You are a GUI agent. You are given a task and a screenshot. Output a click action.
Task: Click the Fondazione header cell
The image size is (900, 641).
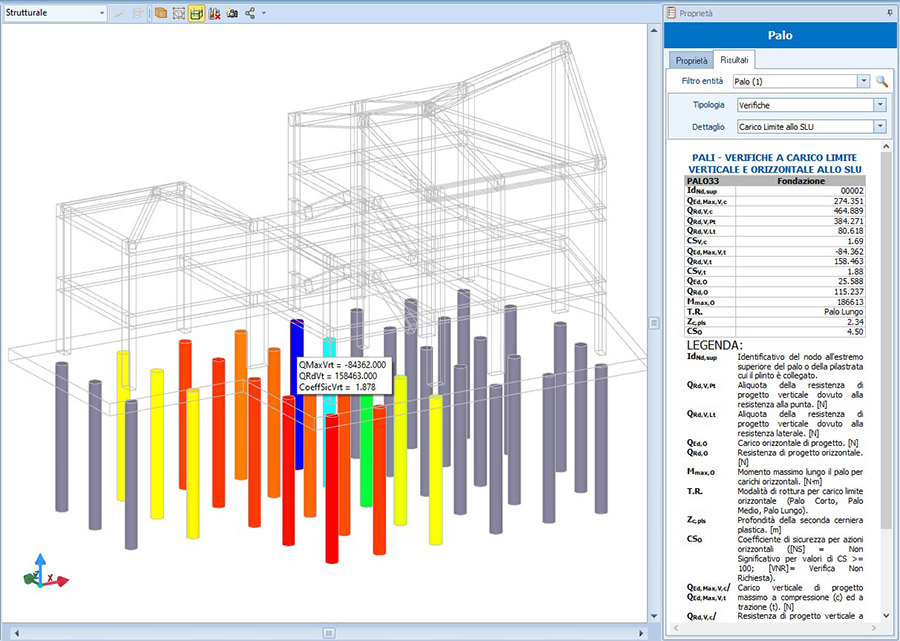coord(801,181)
